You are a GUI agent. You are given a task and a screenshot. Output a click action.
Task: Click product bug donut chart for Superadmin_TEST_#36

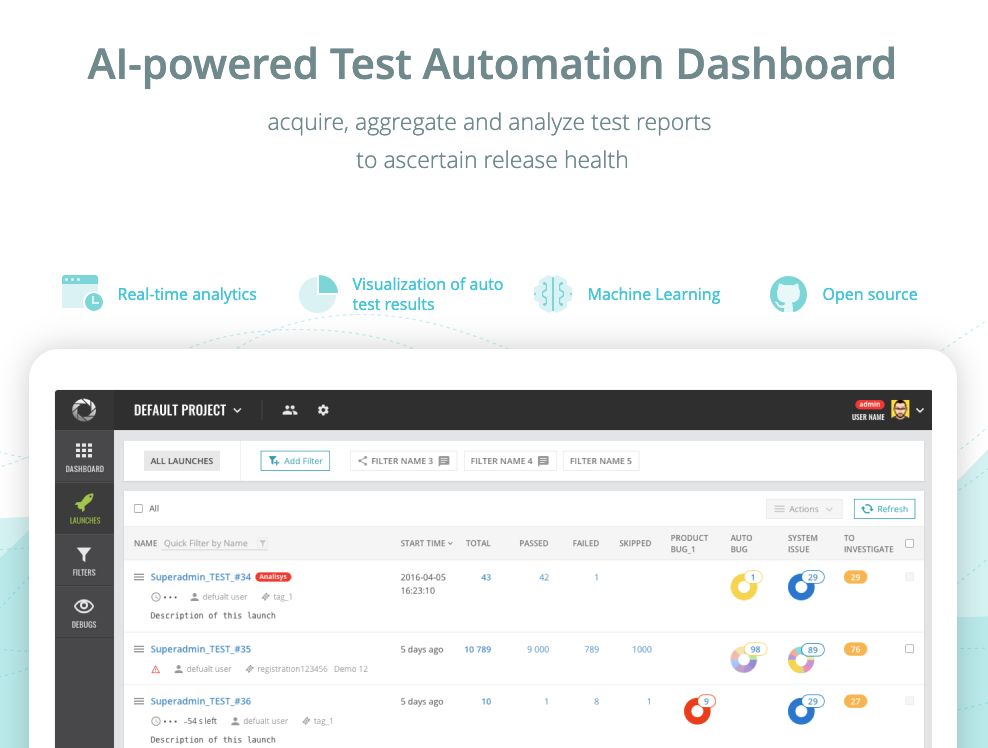(x=698, y=711)
